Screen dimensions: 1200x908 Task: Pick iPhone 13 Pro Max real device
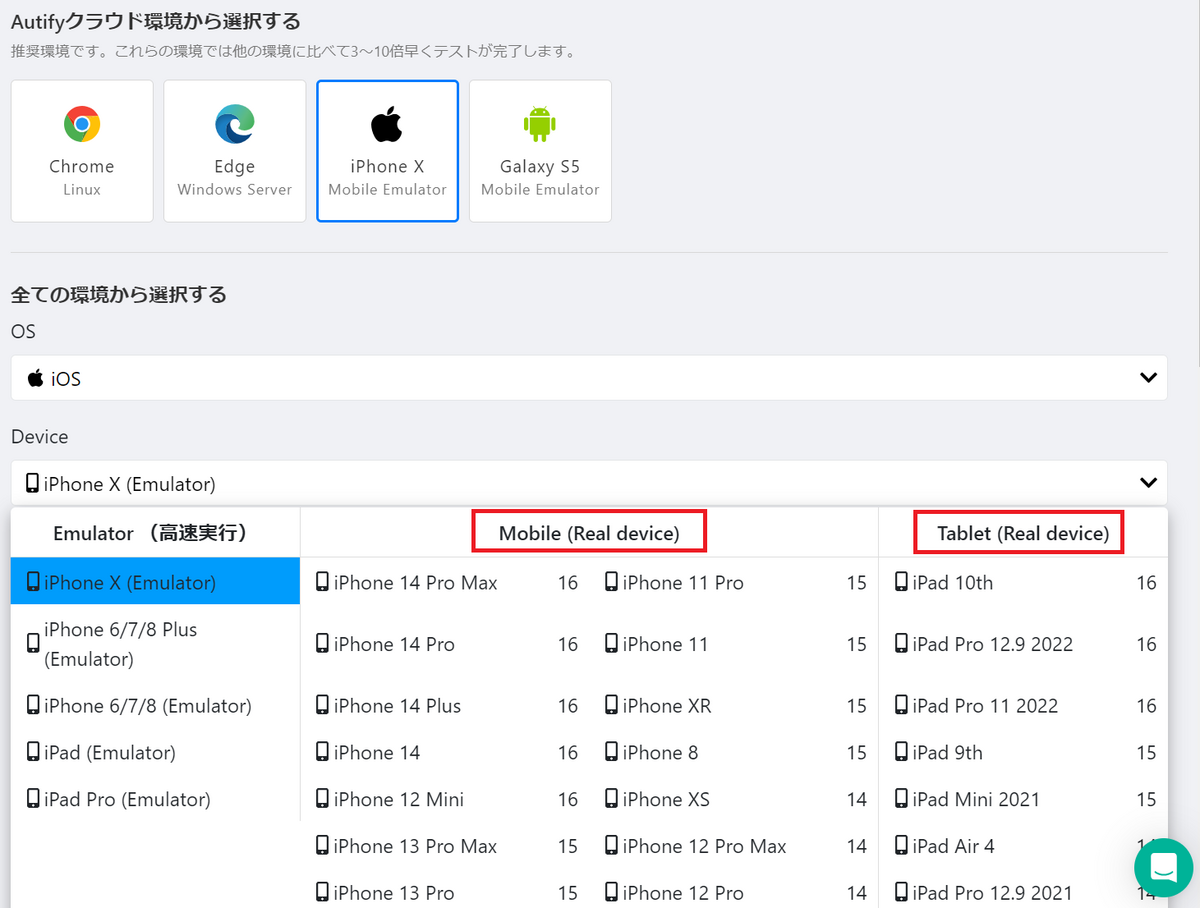pyautogui.click(x=445, y=846)
